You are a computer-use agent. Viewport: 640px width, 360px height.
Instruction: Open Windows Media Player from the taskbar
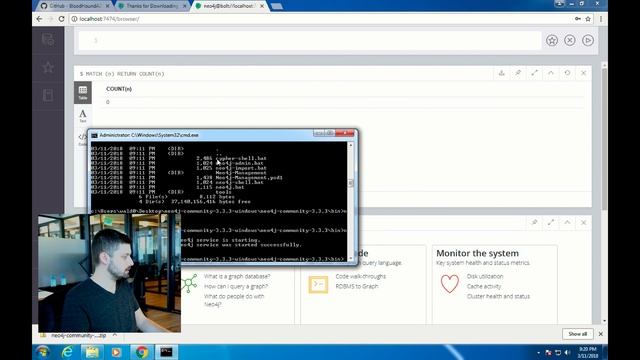116,352
